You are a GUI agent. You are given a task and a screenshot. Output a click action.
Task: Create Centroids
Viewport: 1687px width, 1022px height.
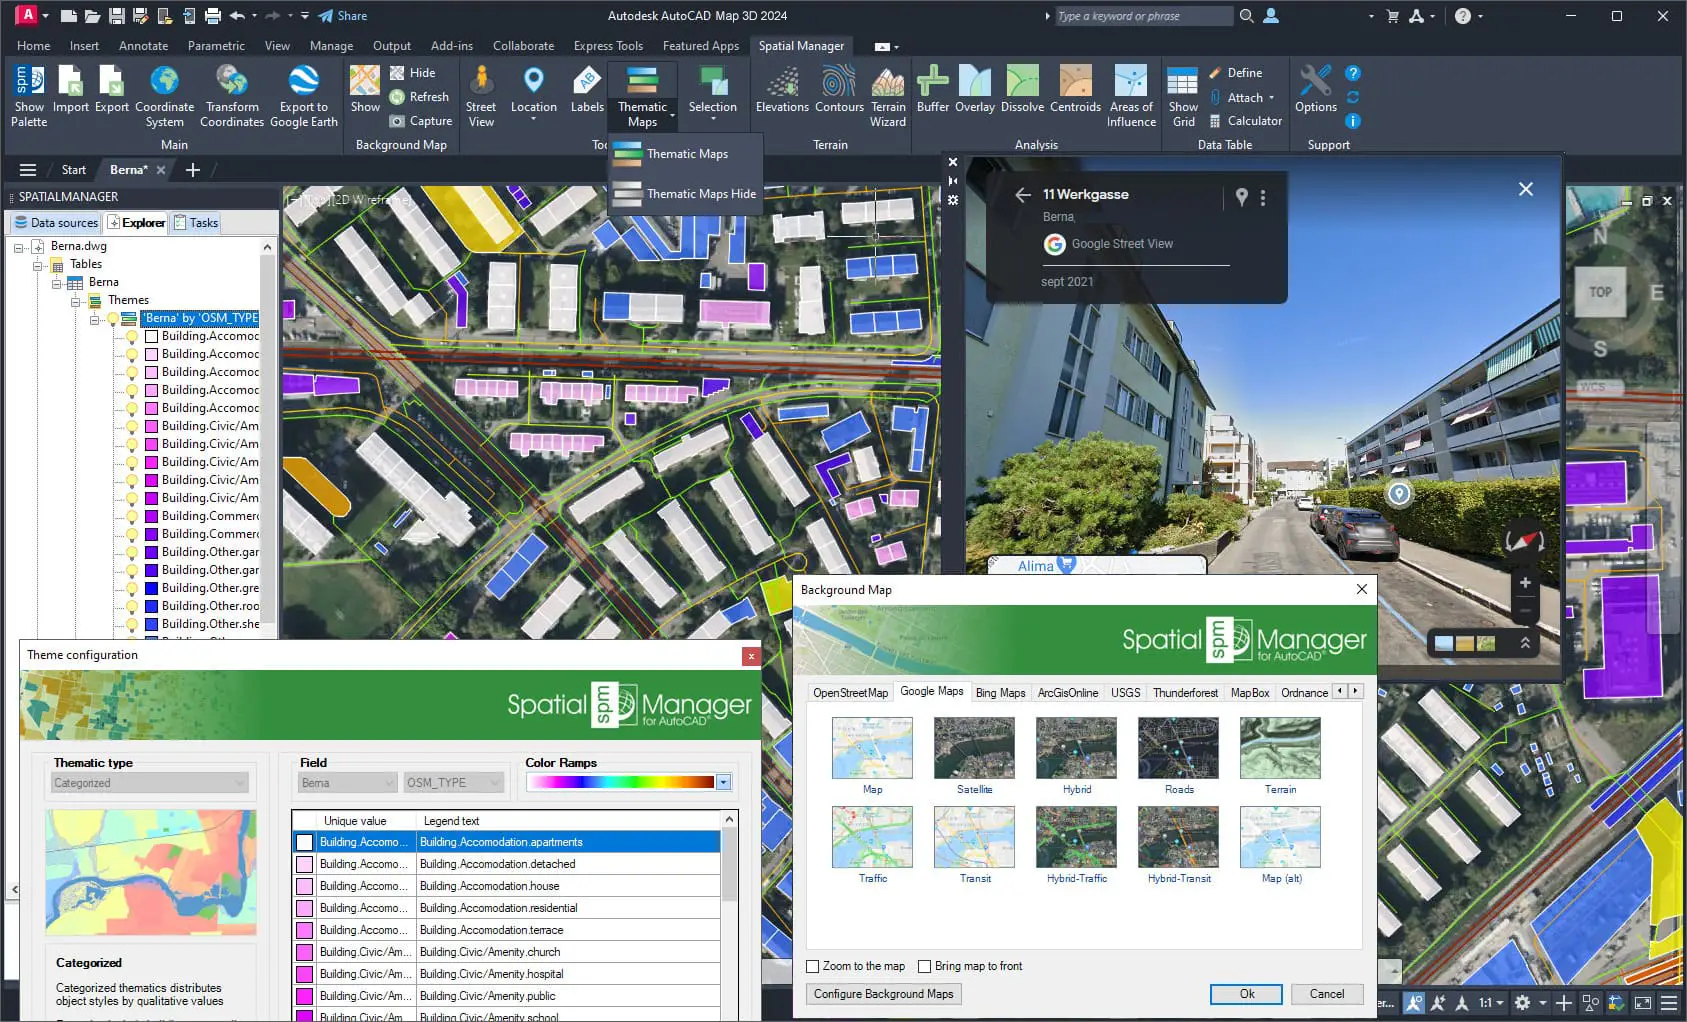click(1075, 90)
